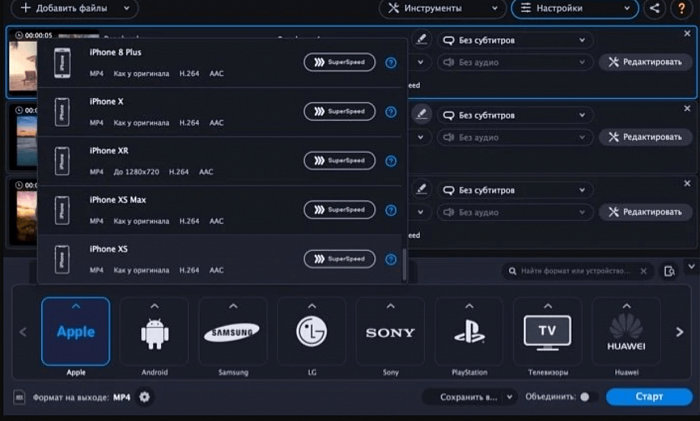
Task: Click Редактировать for second file
Action: click(646, 137)
